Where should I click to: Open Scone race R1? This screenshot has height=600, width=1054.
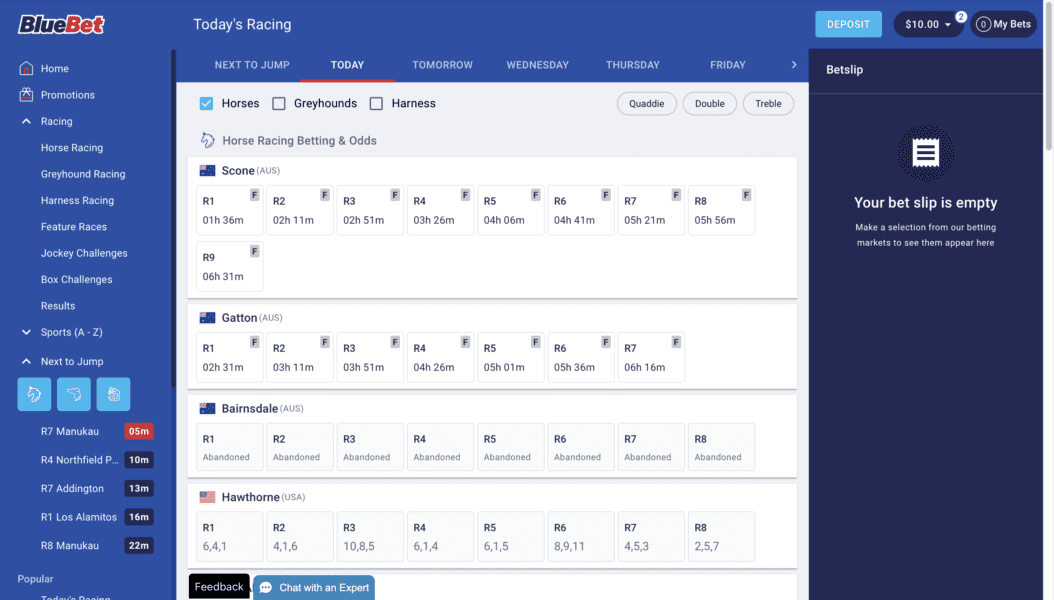coord(229,210)
